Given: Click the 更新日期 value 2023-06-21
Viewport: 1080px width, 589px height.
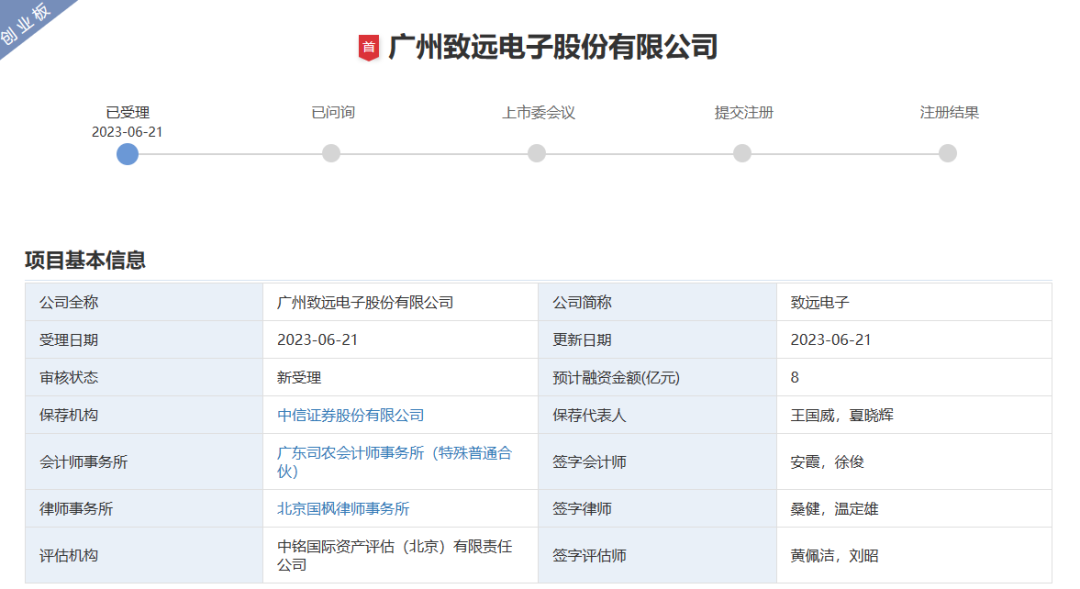Looking at the screenshot, I should click(831, 340).
